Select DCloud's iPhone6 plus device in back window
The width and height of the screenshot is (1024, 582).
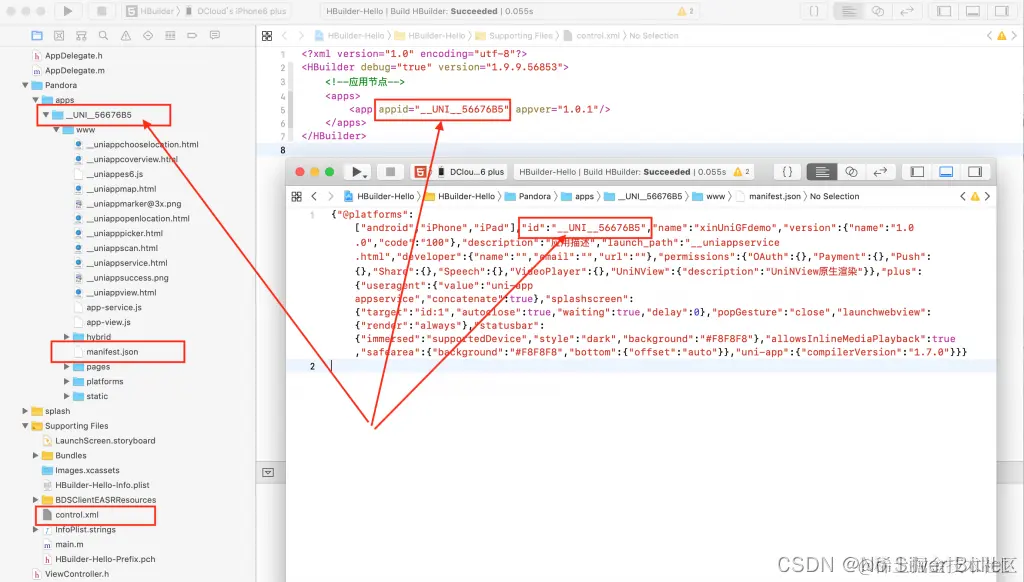tap(236, 11)
